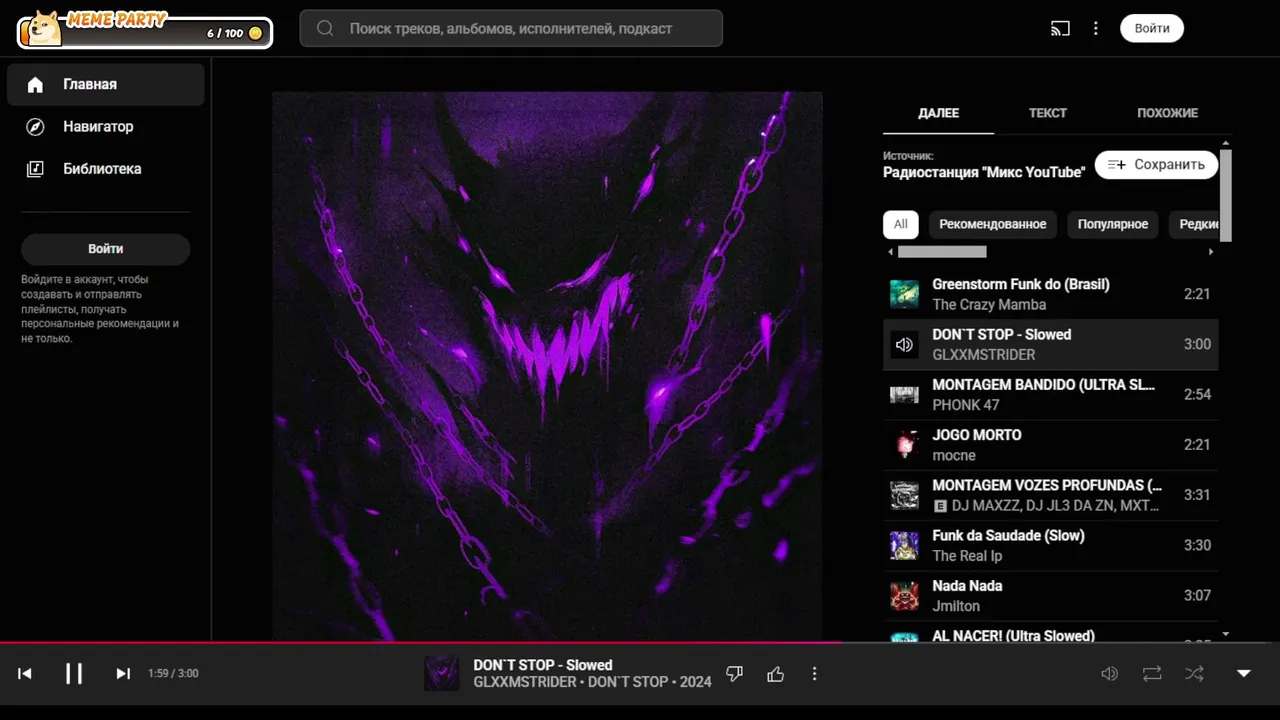Click the search magnifier icon
The width and height of the screenshot is (1280, 720).
pos(325,28)
